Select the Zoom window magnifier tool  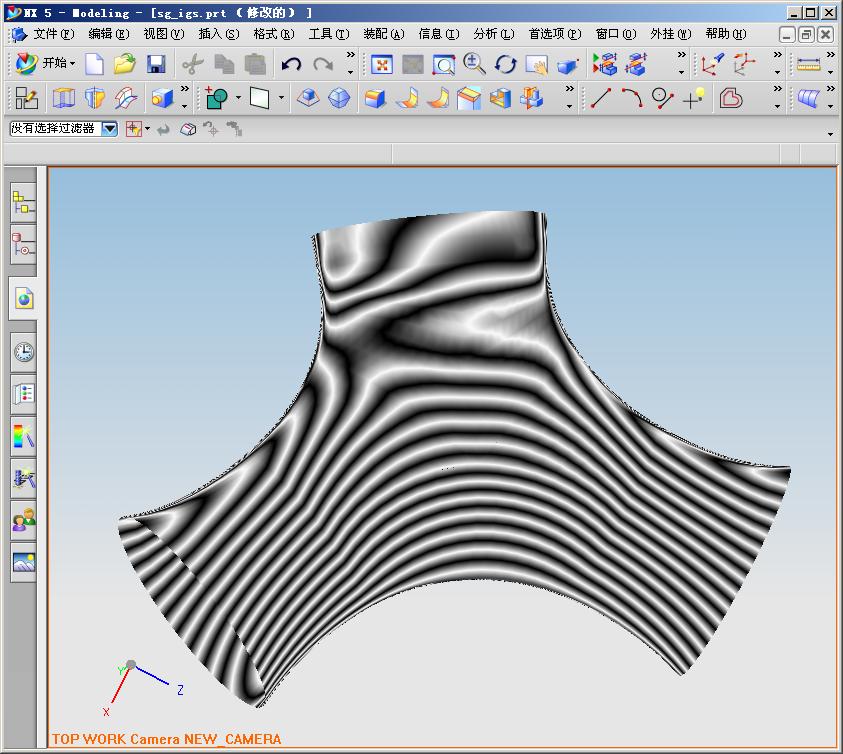[x=444, y=65]
